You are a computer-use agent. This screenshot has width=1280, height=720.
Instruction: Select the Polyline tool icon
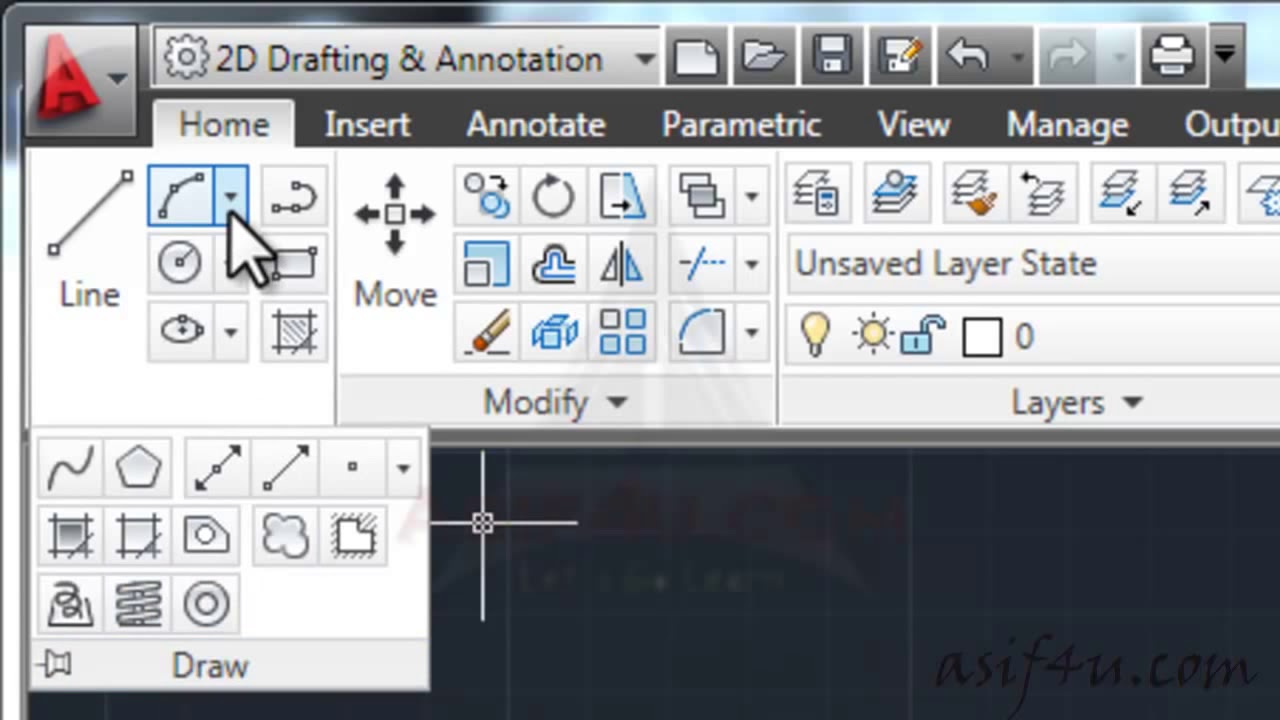(x=294, y=196)
